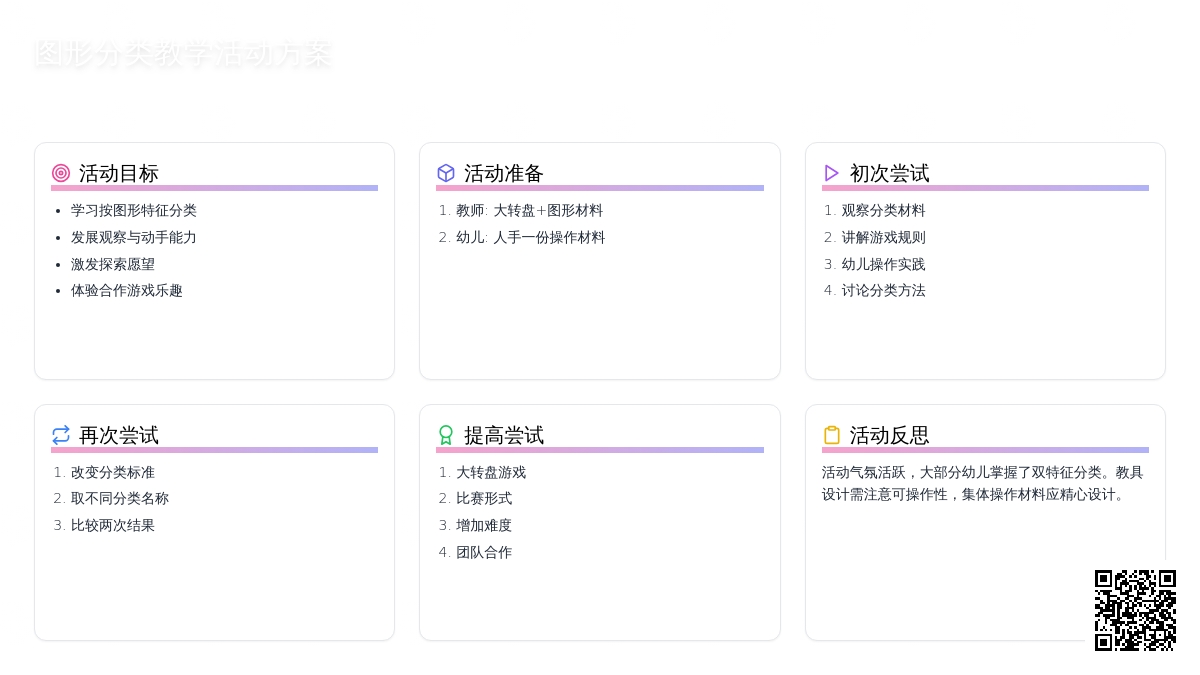The height and width of the screenshot is (675, 1200).
Task: Click the bullet 激发探索愿望
Action: click(x=112, y=265)
